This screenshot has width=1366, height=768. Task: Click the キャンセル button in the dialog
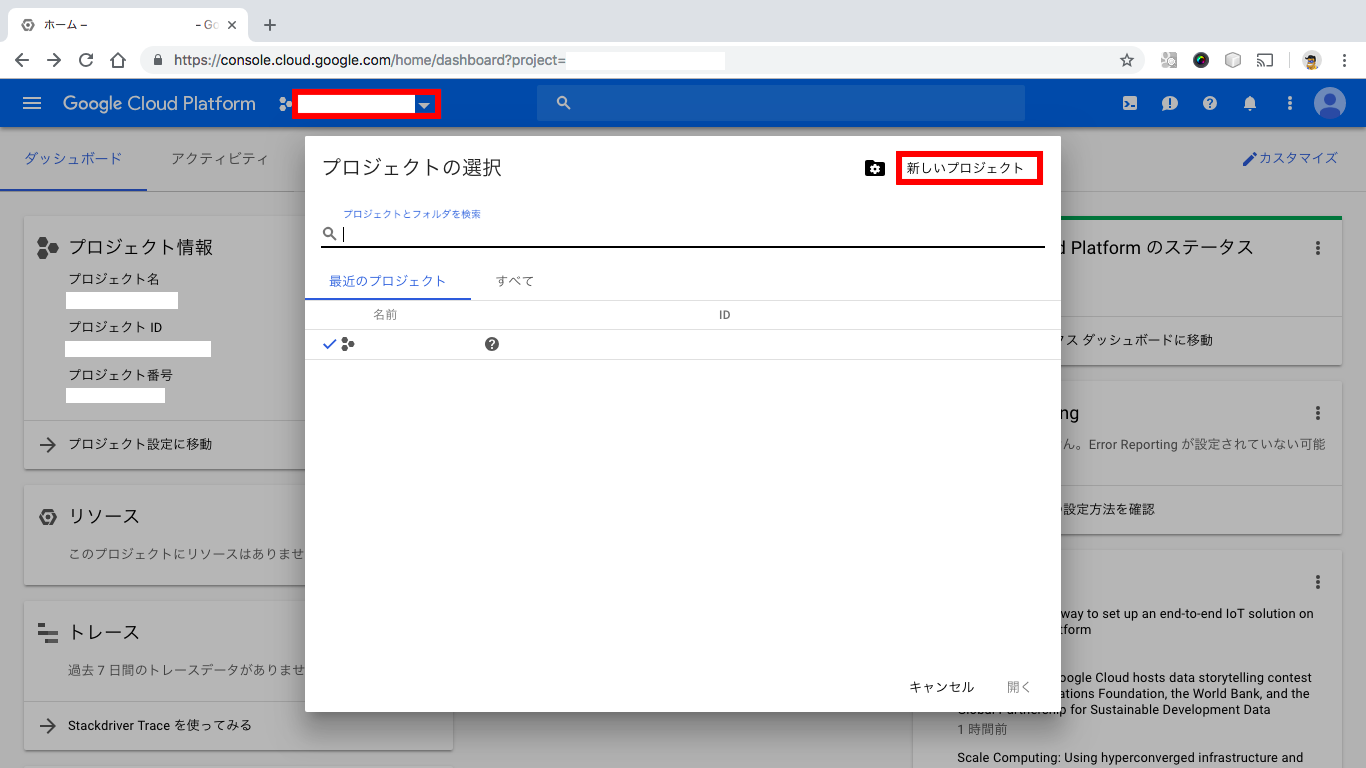pos(941,686)
